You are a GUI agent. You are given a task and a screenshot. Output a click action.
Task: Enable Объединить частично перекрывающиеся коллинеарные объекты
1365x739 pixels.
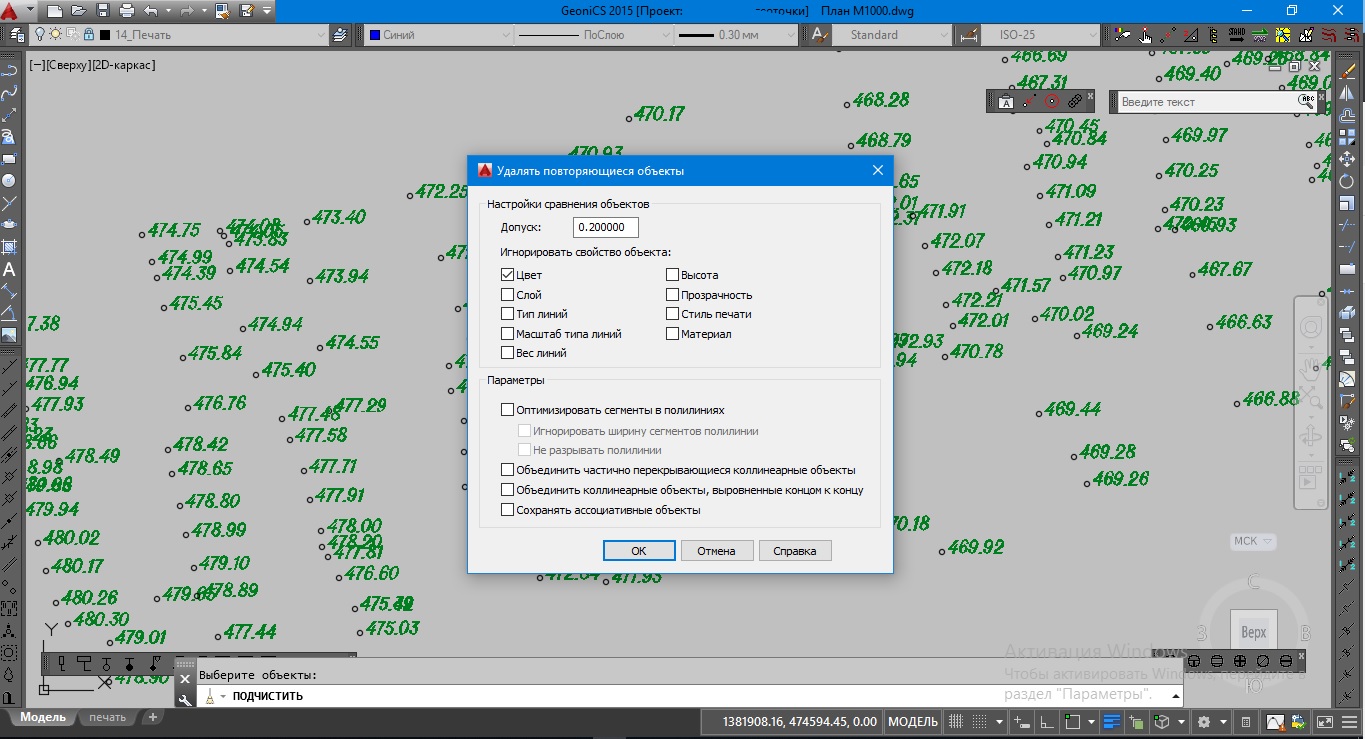(507, 470)
